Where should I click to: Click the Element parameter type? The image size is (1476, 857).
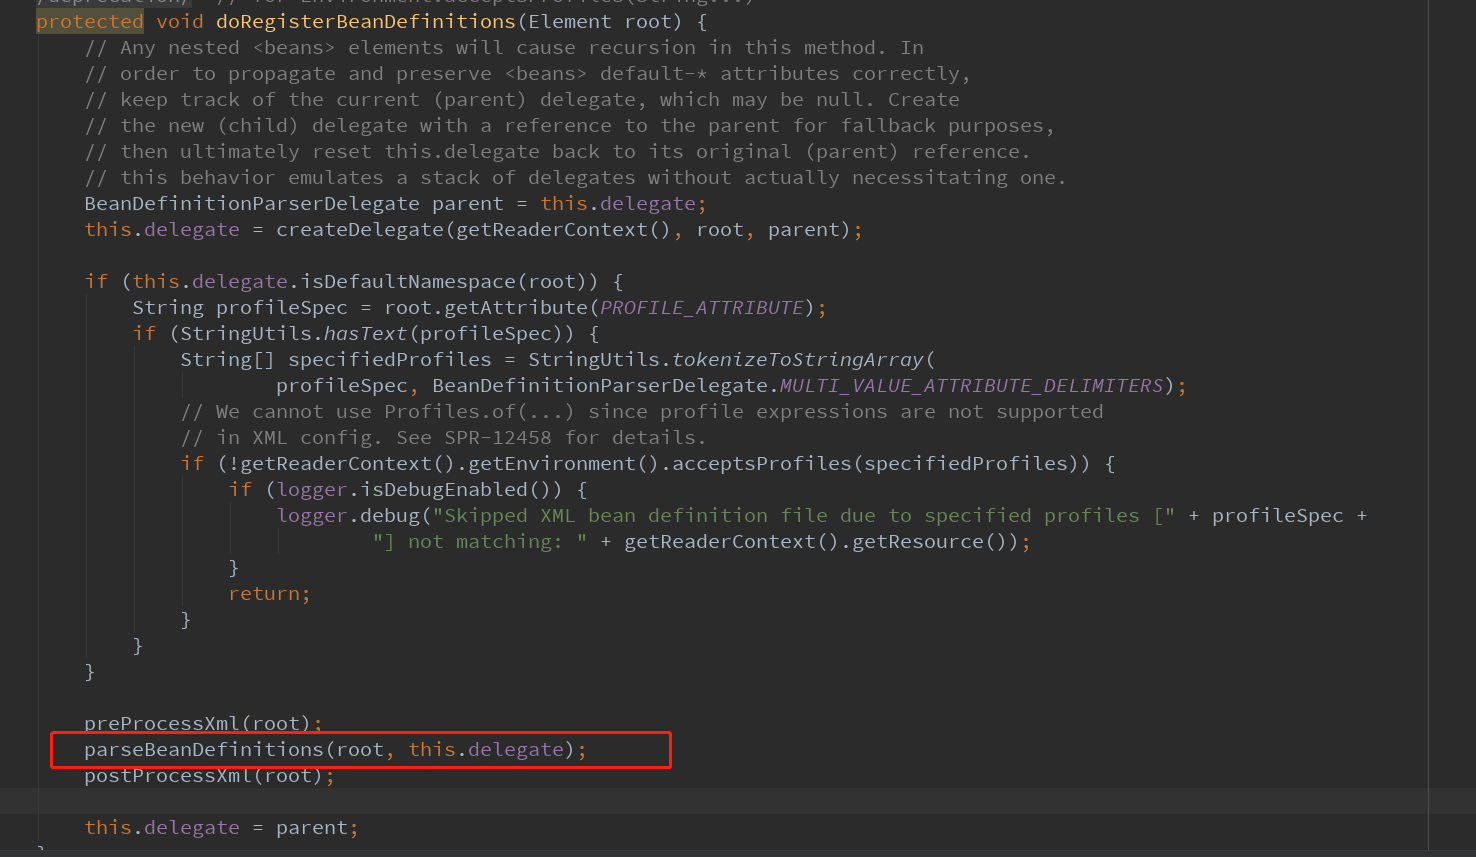click(x=569, y=21)
